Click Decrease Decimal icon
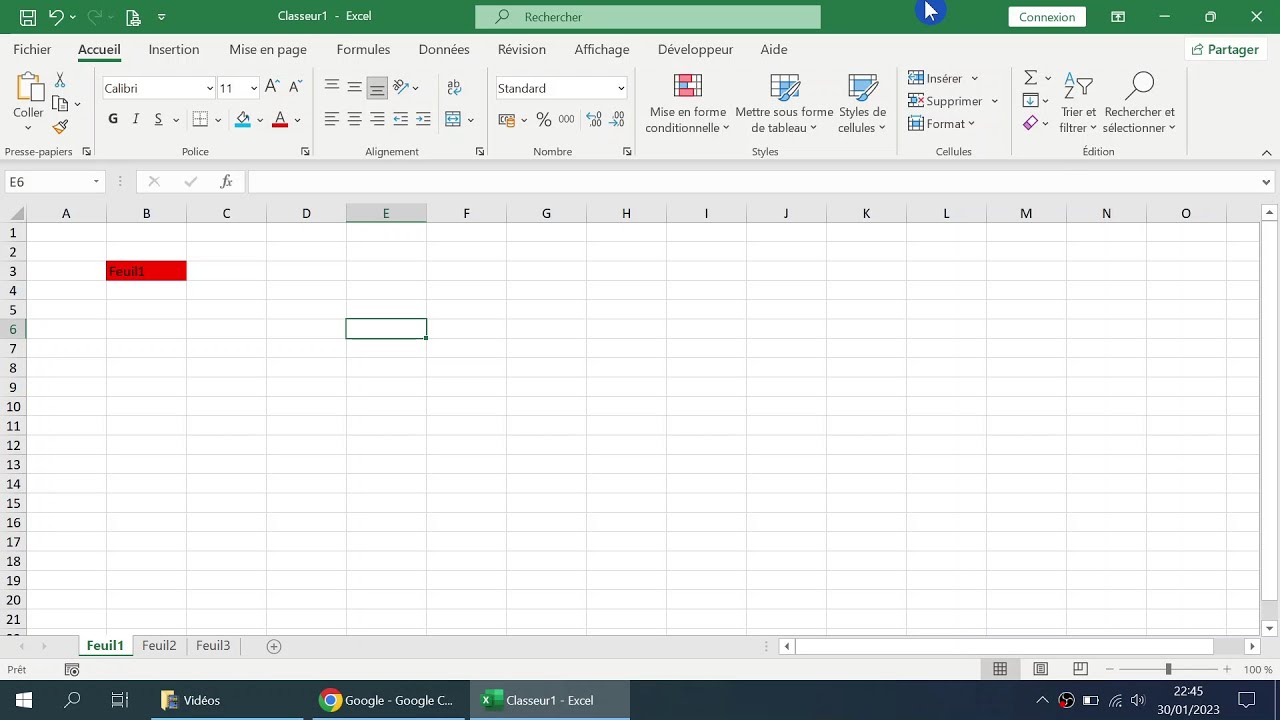 pos(618,120)
